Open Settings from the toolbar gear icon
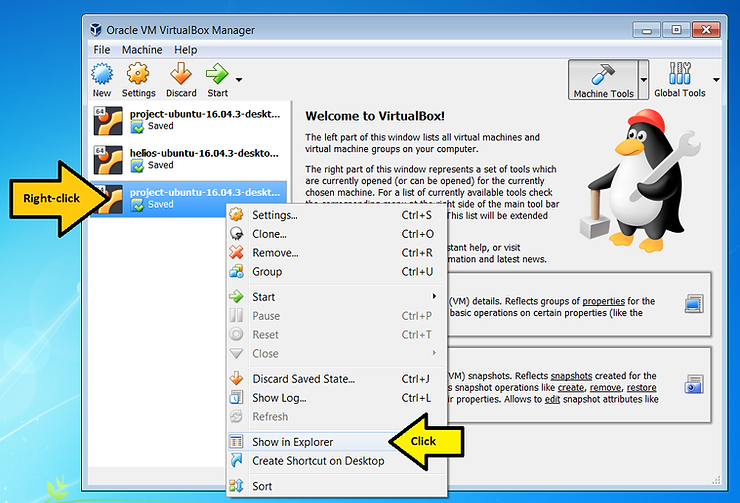This screenshot has width=740, height=503. [138, 75]
